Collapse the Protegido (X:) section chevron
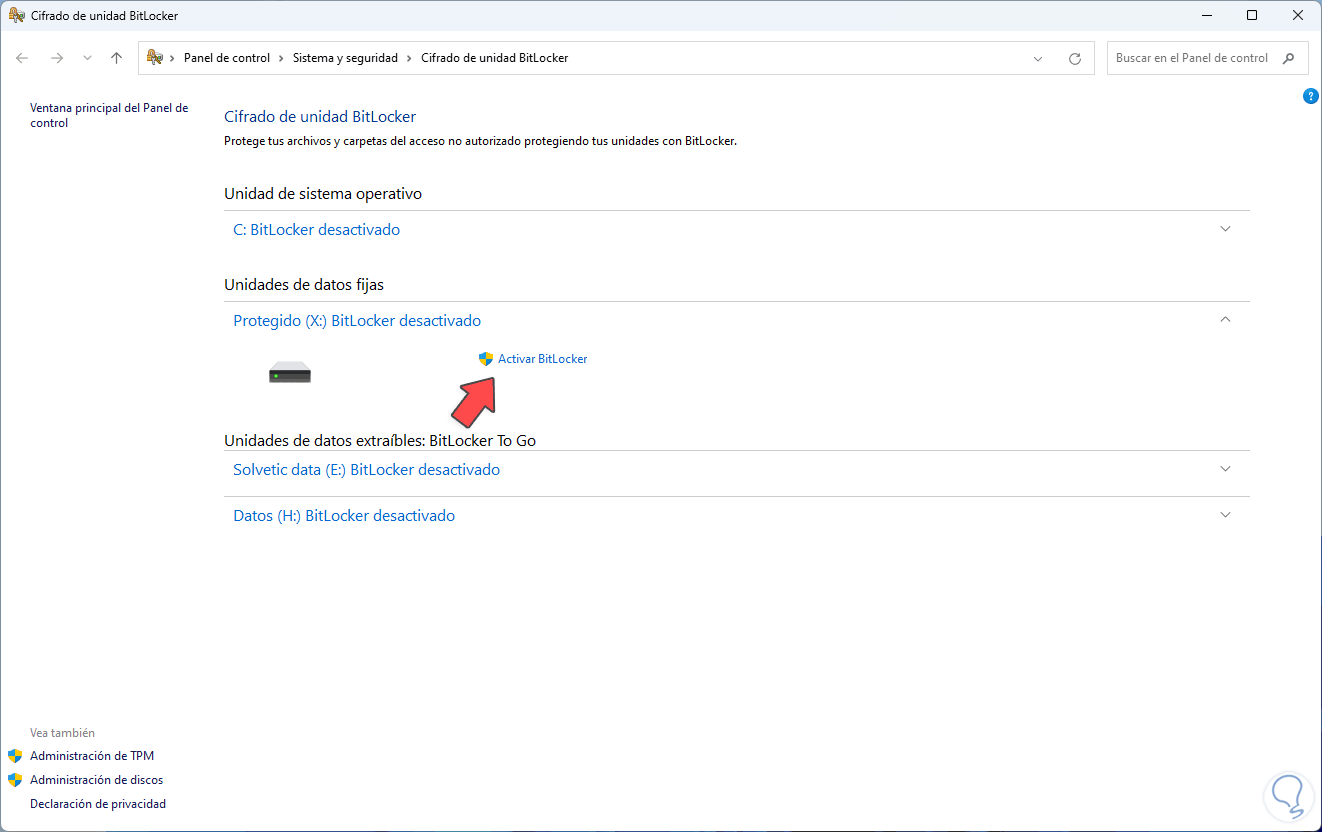Viewport: 1322px width, 832px height. 1226,320
